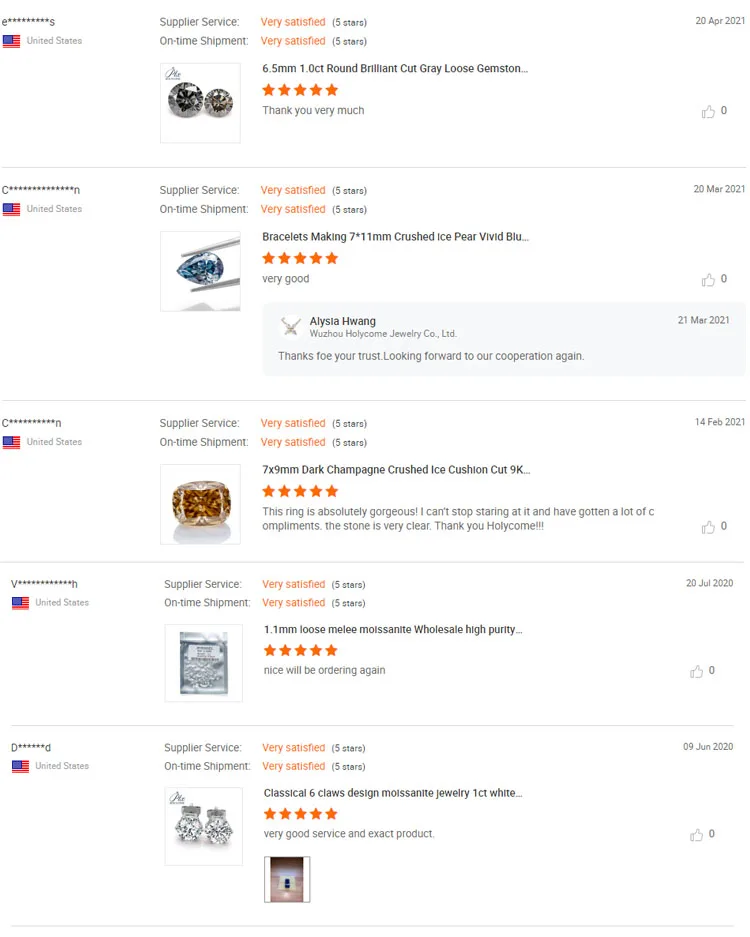This screenshot has height=937, width=750.
Task: Like the 'very good service and exact product' review
Action: click(x=697, y=835)
